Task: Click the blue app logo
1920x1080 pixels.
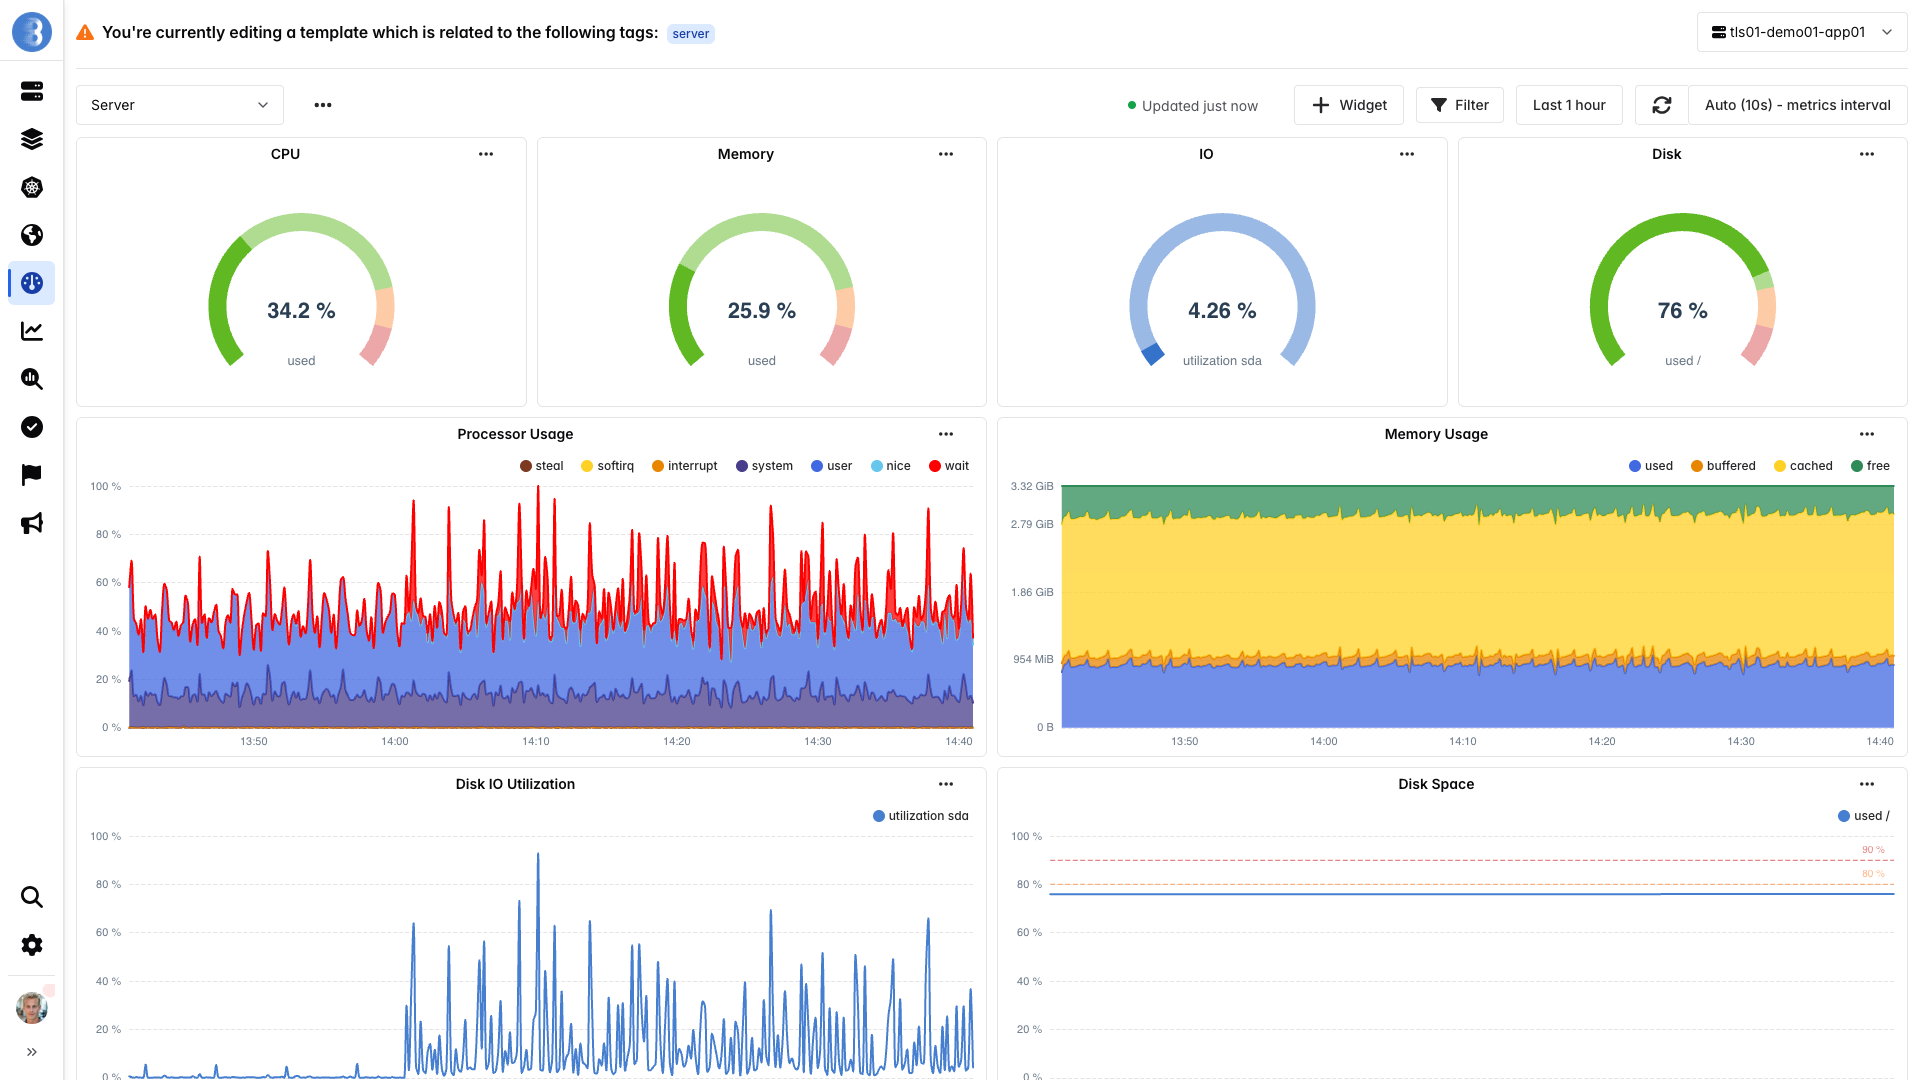Action: pos(32,32)
